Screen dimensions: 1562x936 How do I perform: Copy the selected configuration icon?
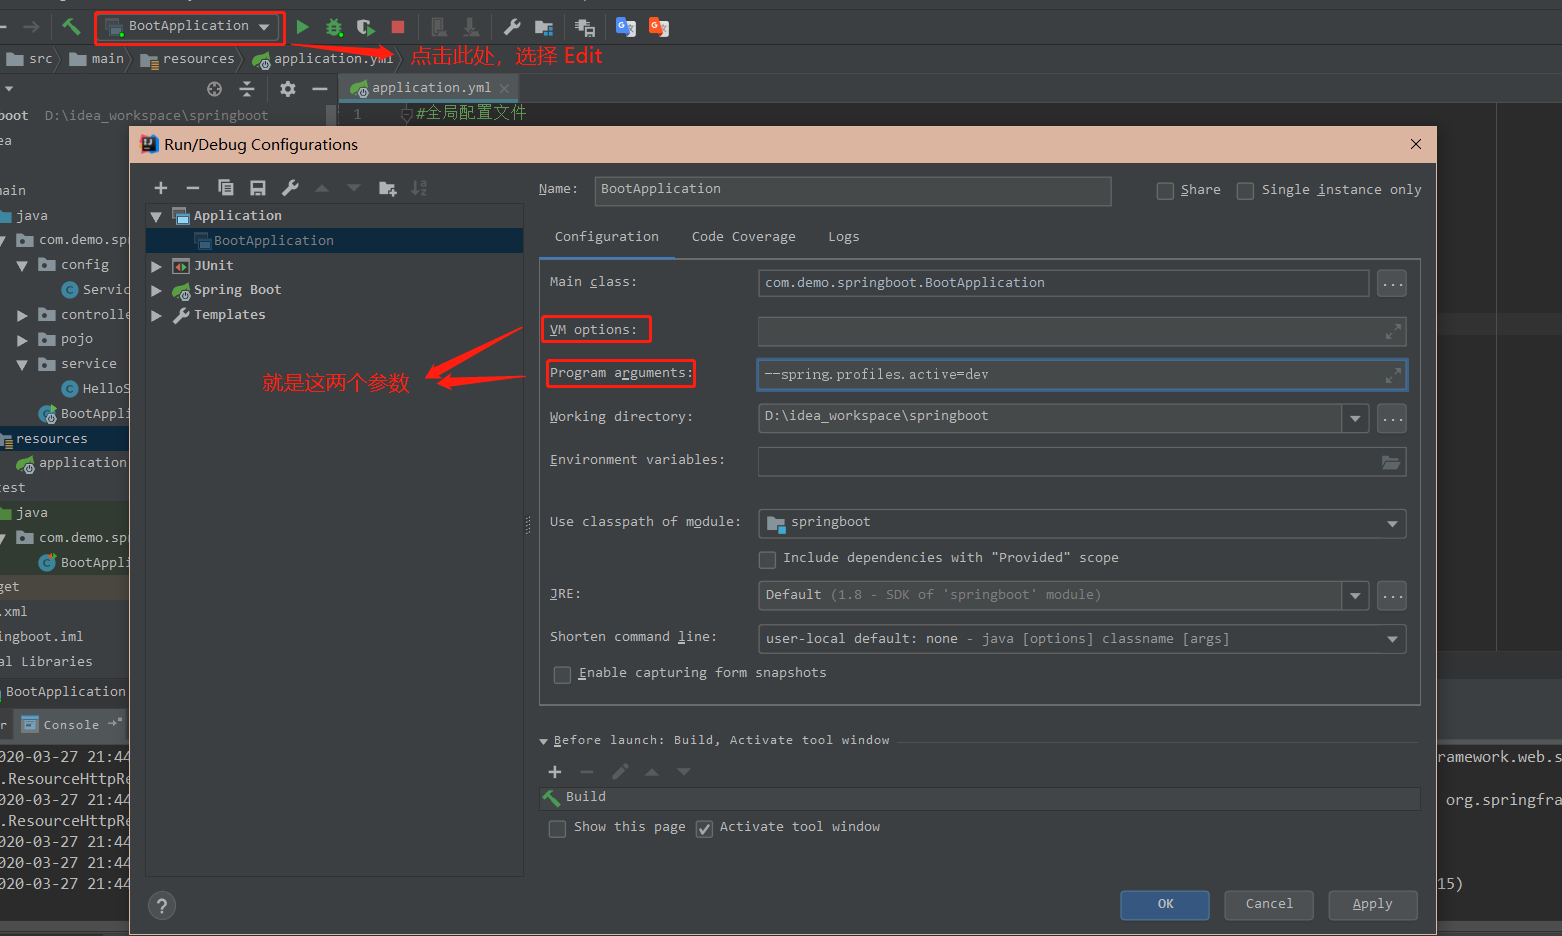tap(226, 188)
